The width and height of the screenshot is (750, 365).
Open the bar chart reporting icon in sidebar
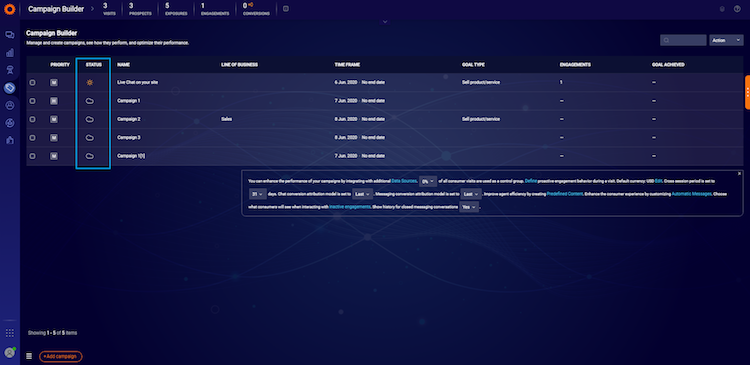click(x=10, y=53)
